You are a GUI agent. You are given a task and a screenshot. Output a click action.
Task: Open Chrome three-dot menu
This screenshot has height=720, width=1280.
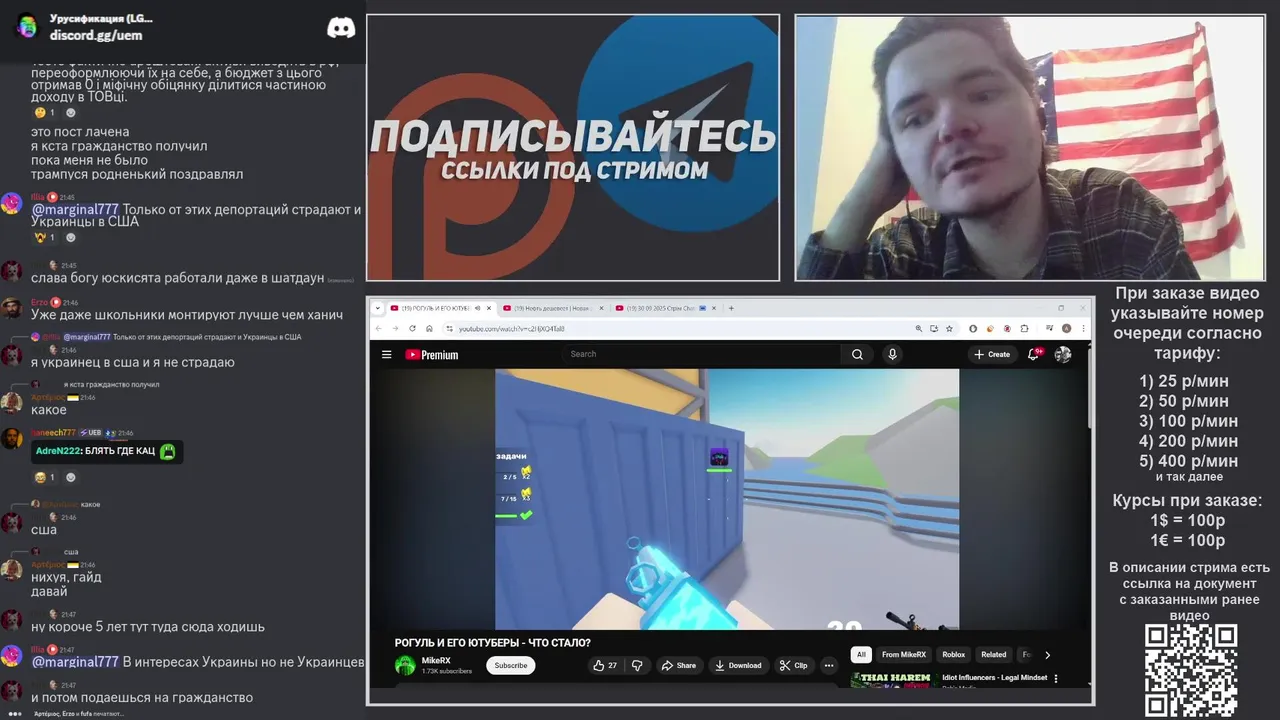[1083, 328]
